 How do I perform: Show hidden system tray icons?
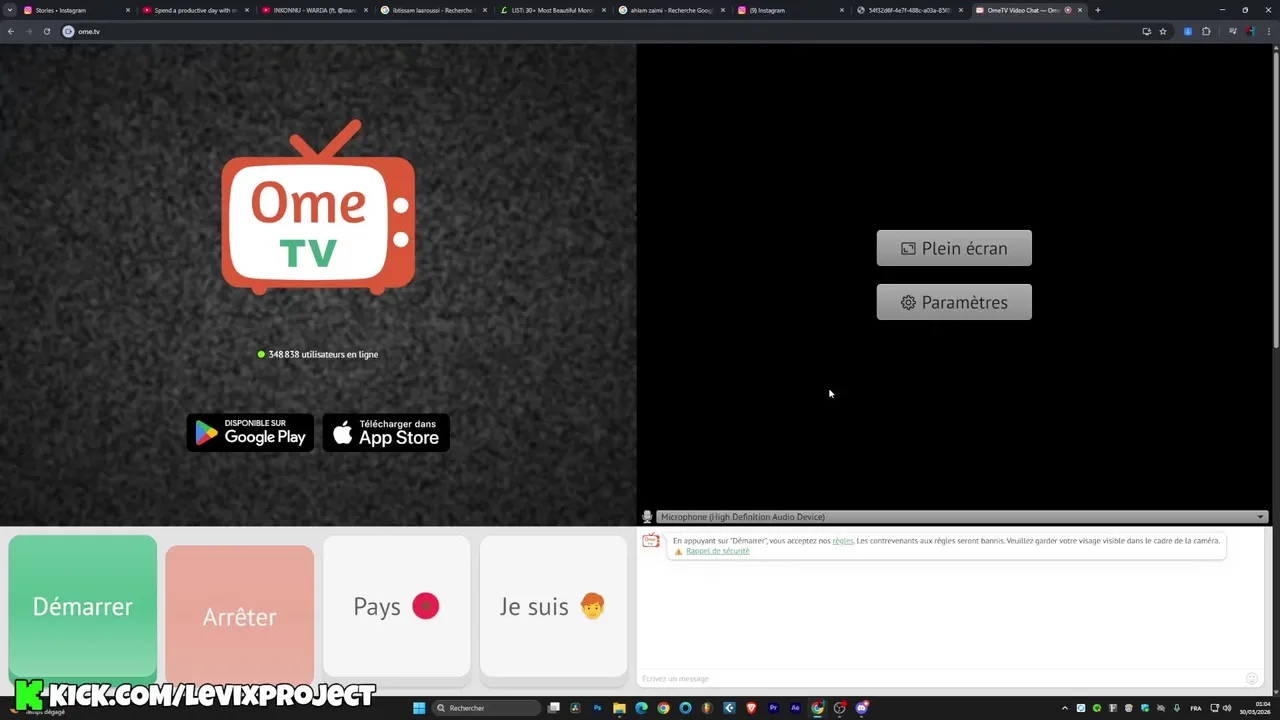click(x=1065, y=708)
